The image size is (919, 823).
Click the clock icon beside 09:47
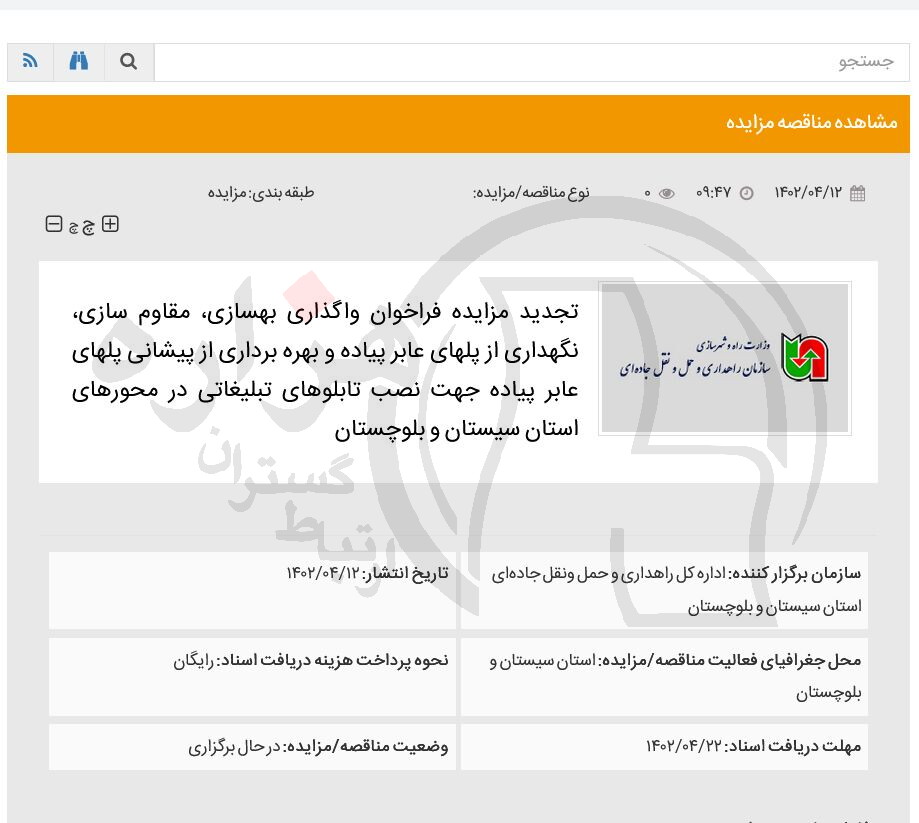746,192
